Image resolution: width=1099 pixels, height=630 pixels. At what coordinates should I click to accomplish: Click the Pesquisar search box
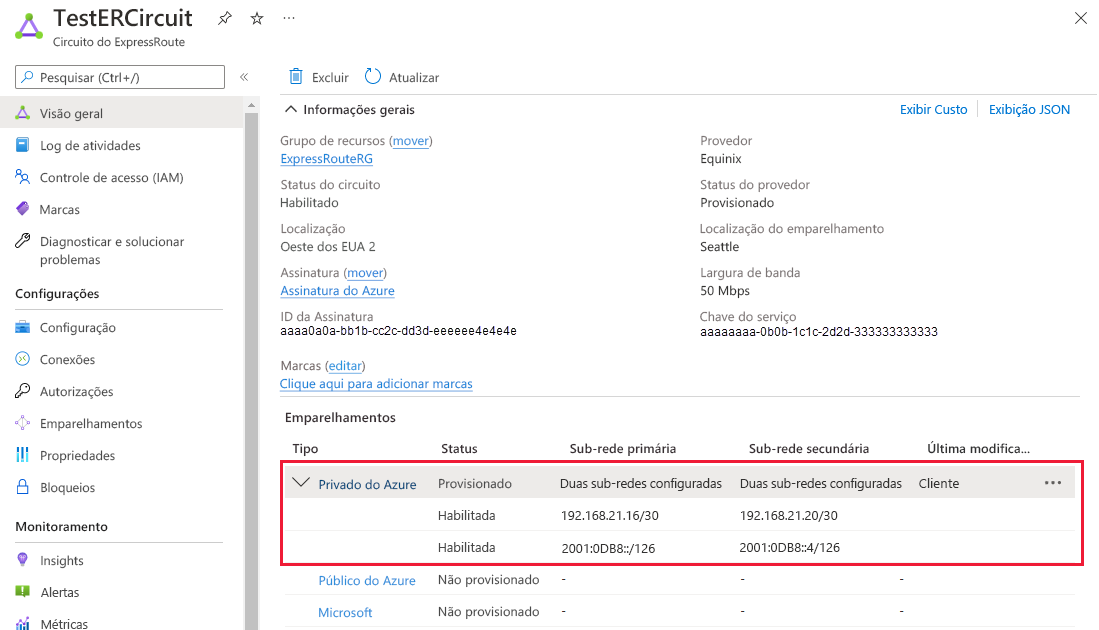pos(120,77)
